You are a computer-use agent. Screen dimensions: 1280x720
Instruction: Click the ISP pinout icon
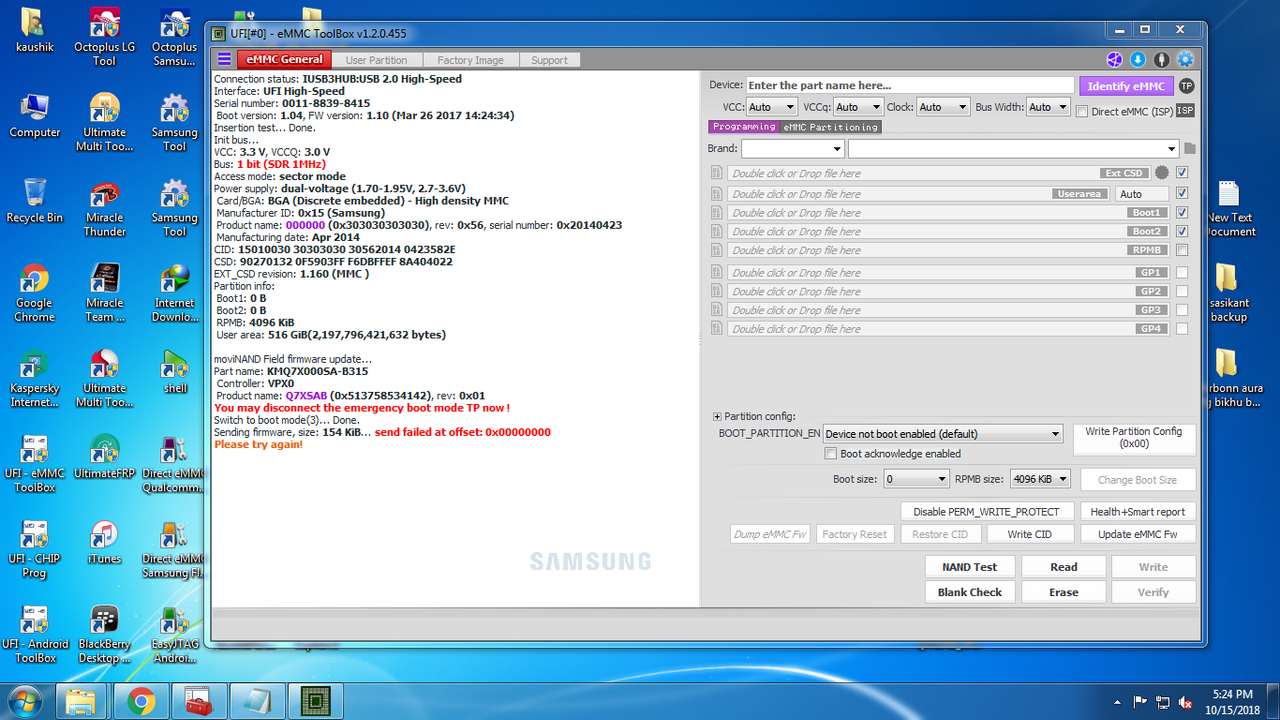pyautogui.click(x=1185, y=111)
